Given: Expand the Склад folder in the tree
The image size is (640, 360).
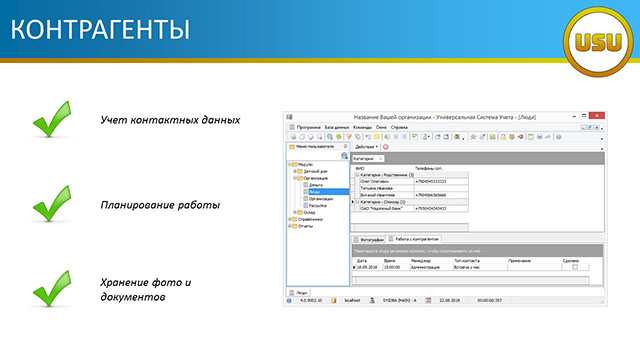Looking at the screenshot, I should pyautogui.click(x=295, y=212).
